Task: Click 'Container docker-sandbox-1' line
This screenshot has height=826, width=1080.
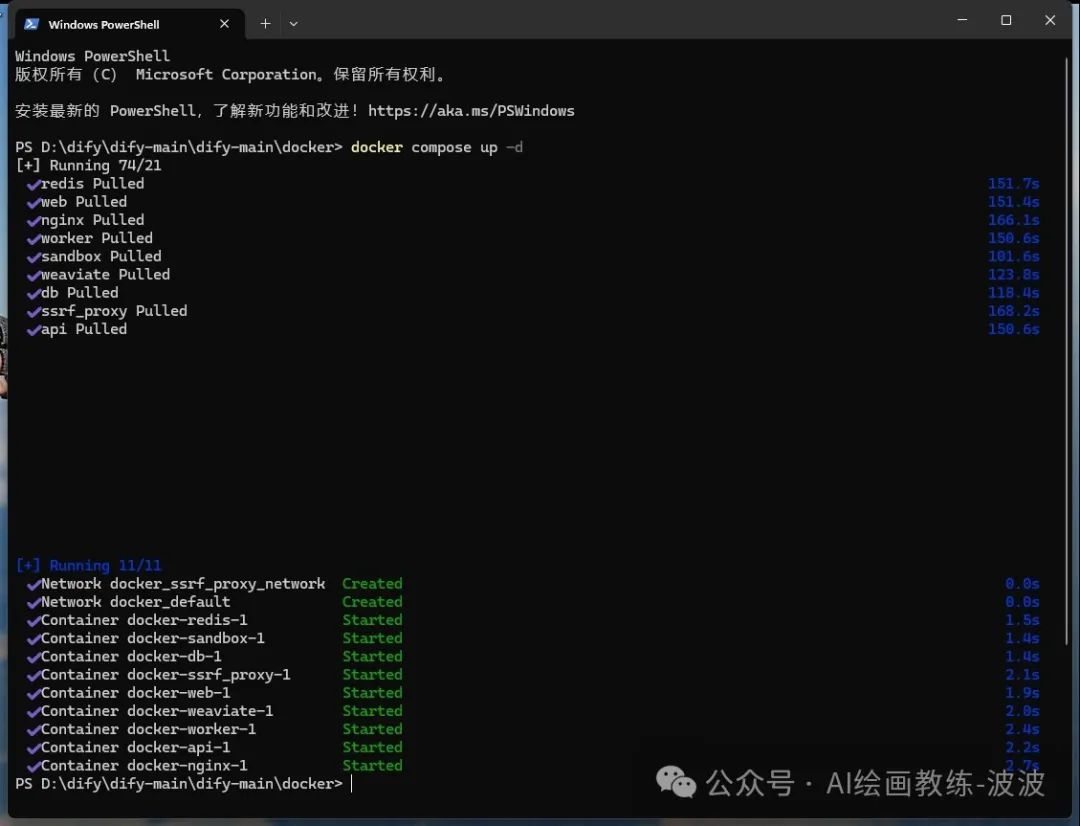Action: tap(146, 638)
